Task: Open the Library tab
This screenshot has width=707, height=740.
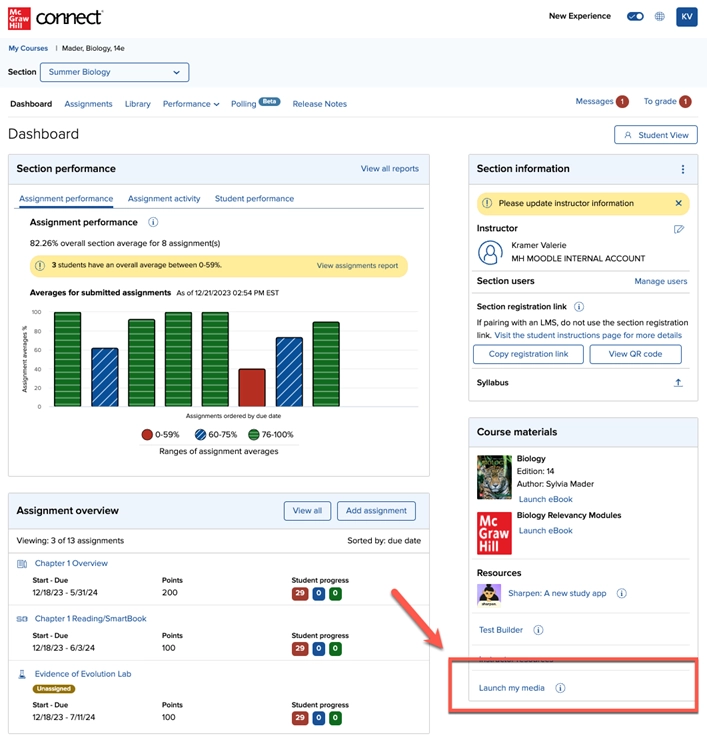Action: pos(138,104)
